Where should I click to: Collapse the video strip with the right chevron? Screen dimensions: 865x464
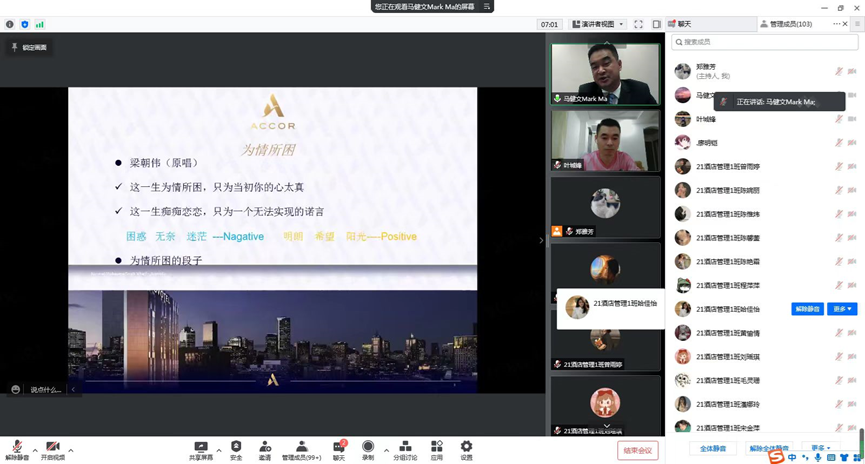541,240
